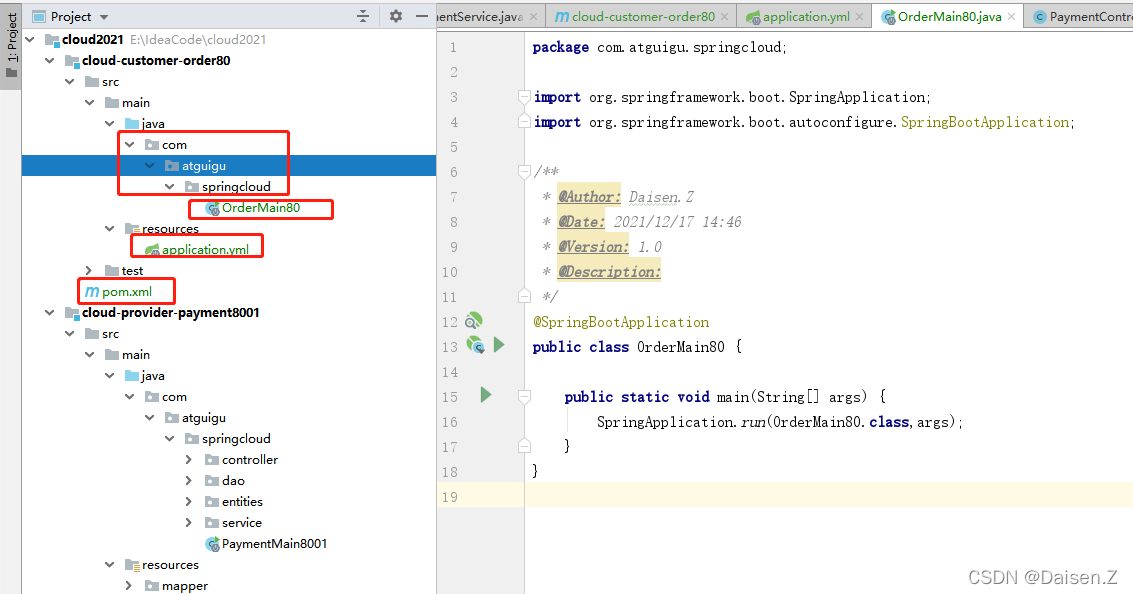Click the test folder icon
The height and width of the screenshot is (594, 1133).
click(112, 270)
